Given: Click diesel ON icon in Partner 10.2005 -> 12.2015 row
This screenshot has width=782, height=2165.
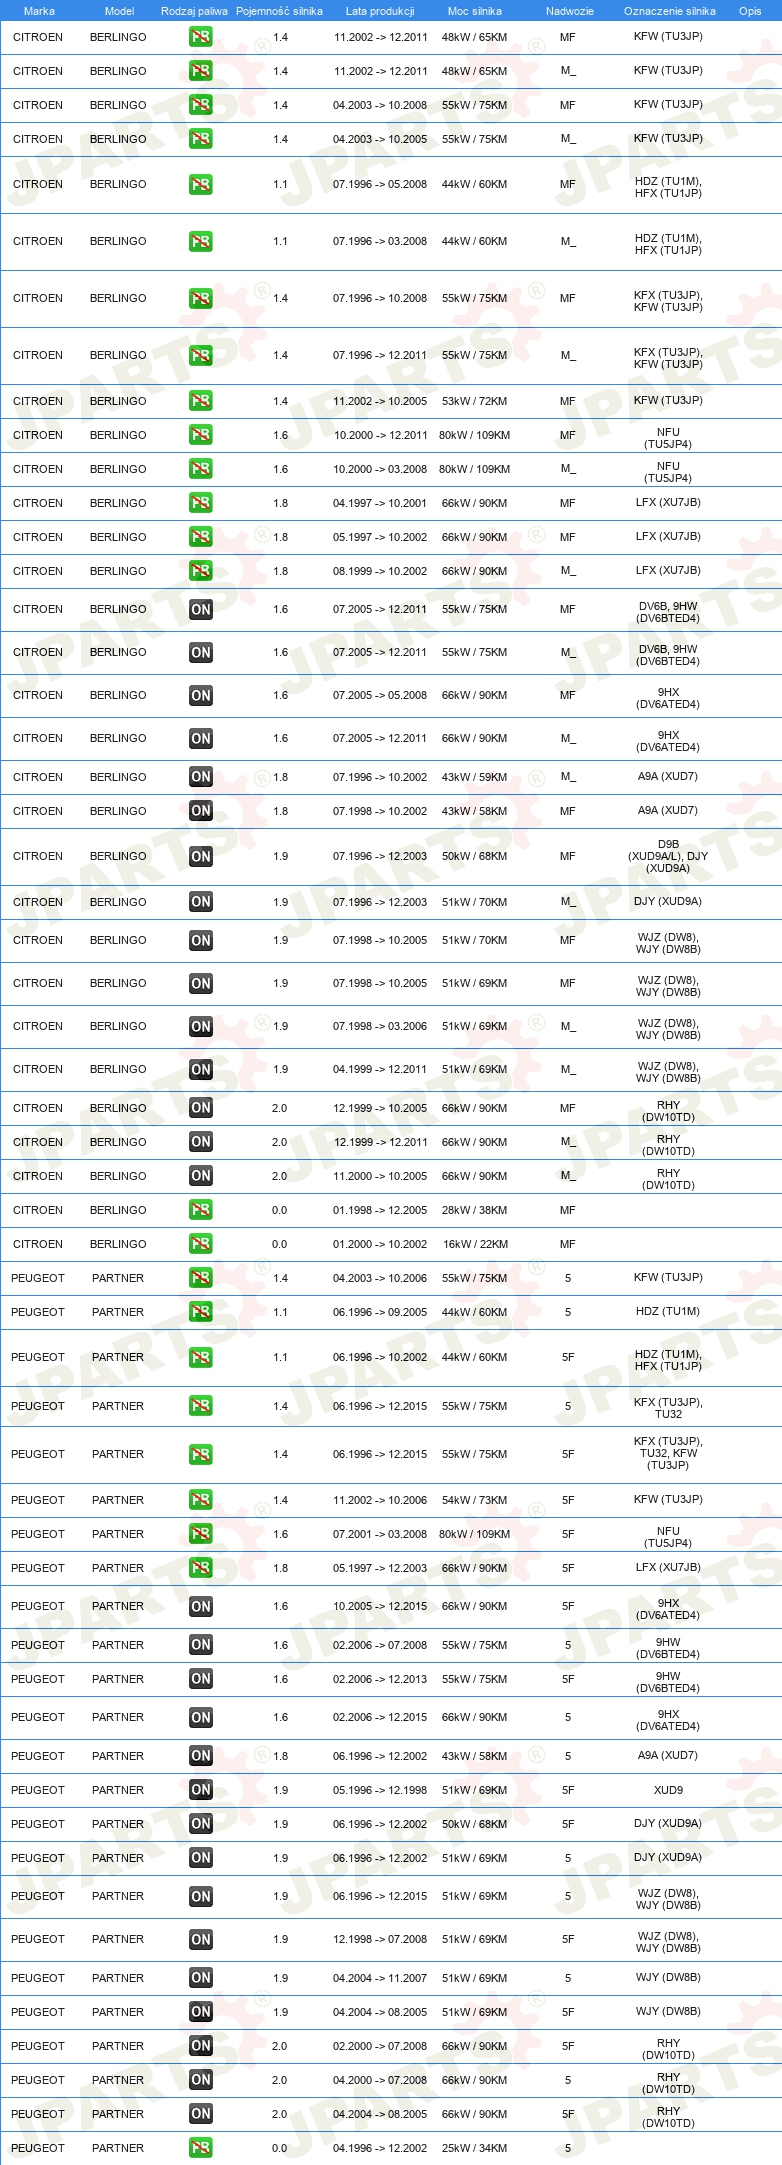Looking at the screenshot, I should click(201, 1606).
